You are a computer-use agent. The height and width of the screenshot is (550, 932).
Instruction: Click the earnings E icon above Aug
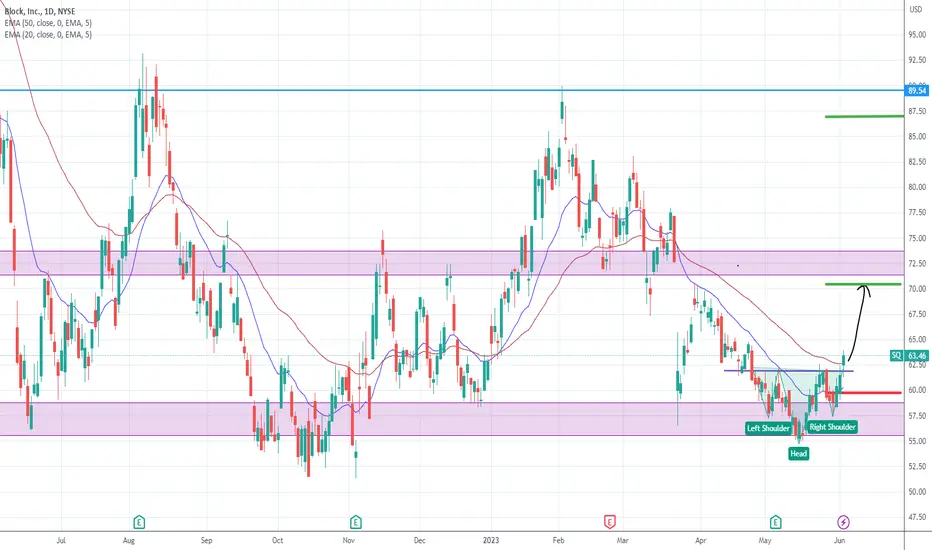[138, 522]
